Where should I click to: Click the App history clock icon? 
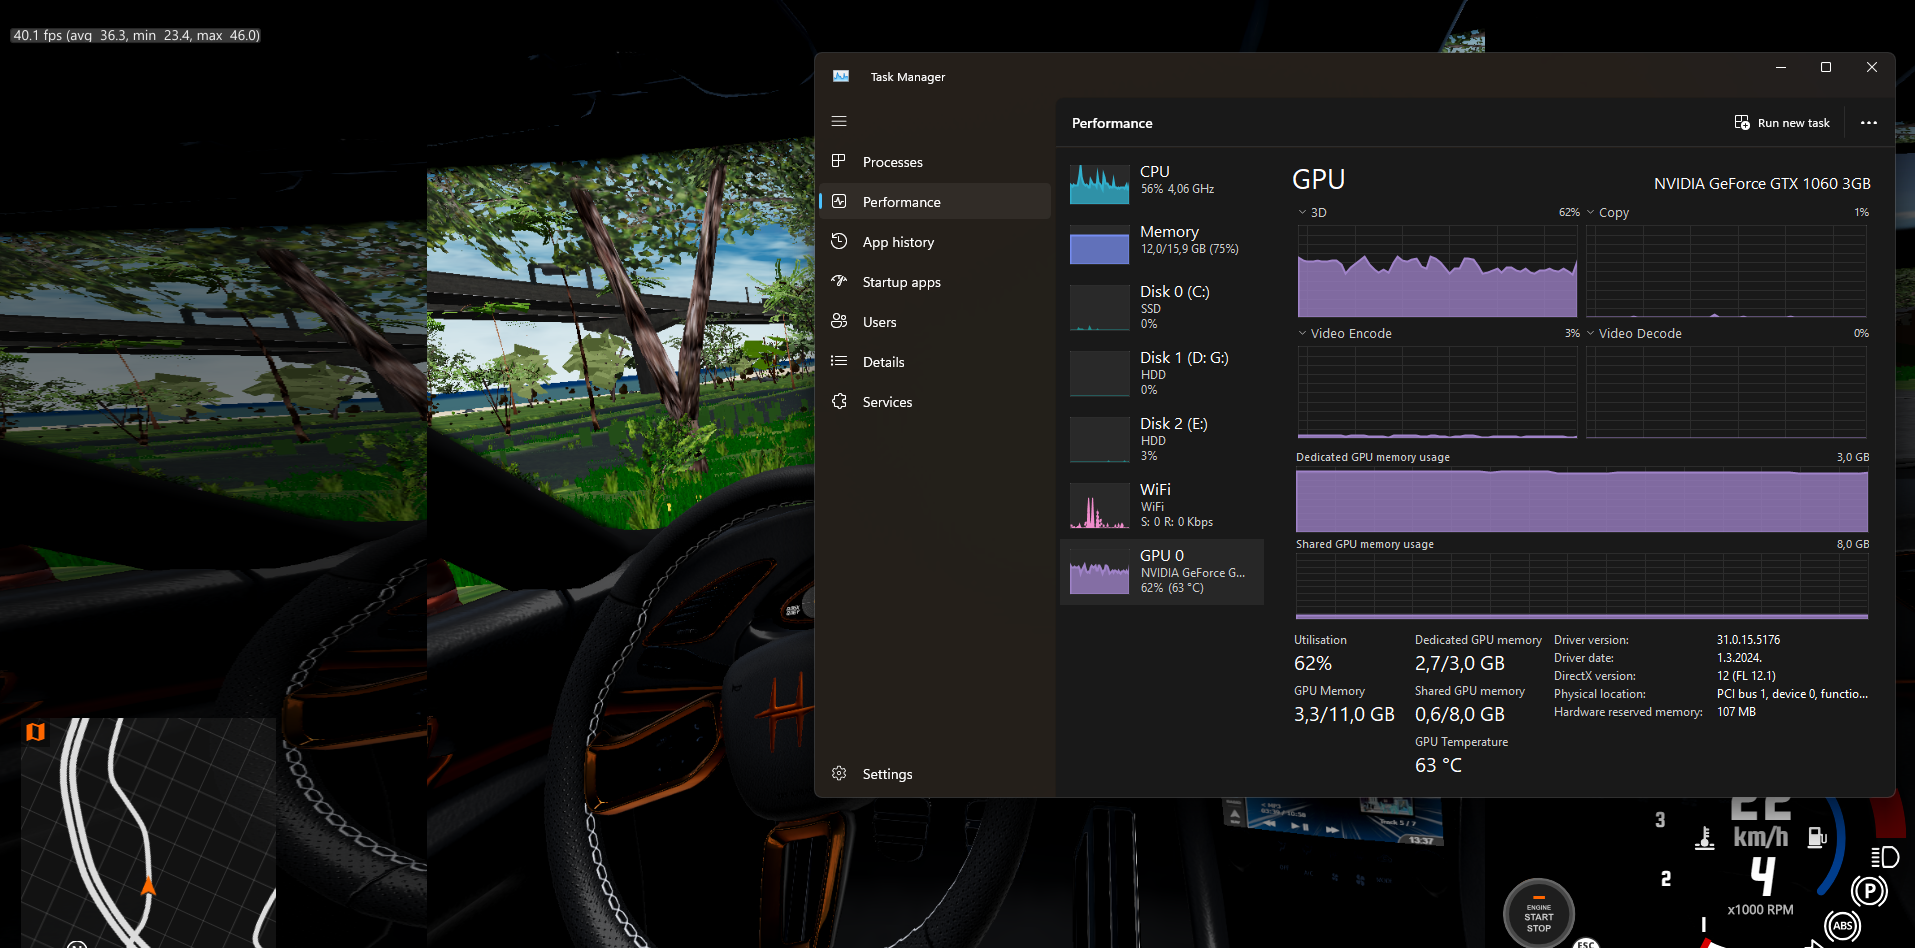pos(839,241)
